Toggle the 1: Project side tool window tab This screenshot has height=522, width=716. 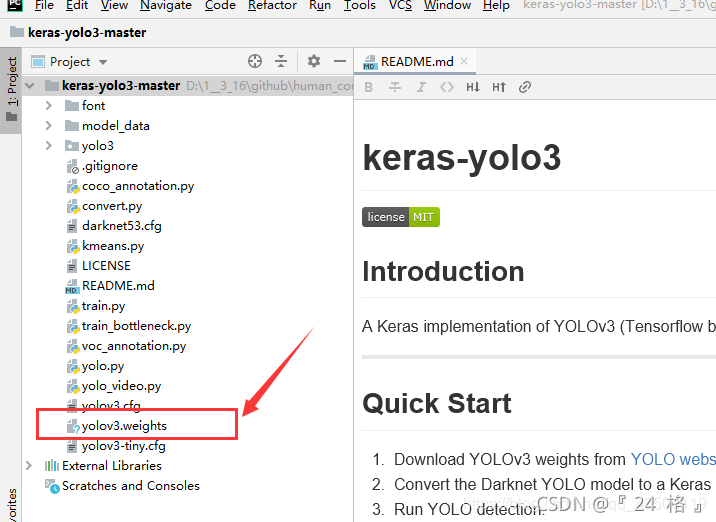point(11,90)
